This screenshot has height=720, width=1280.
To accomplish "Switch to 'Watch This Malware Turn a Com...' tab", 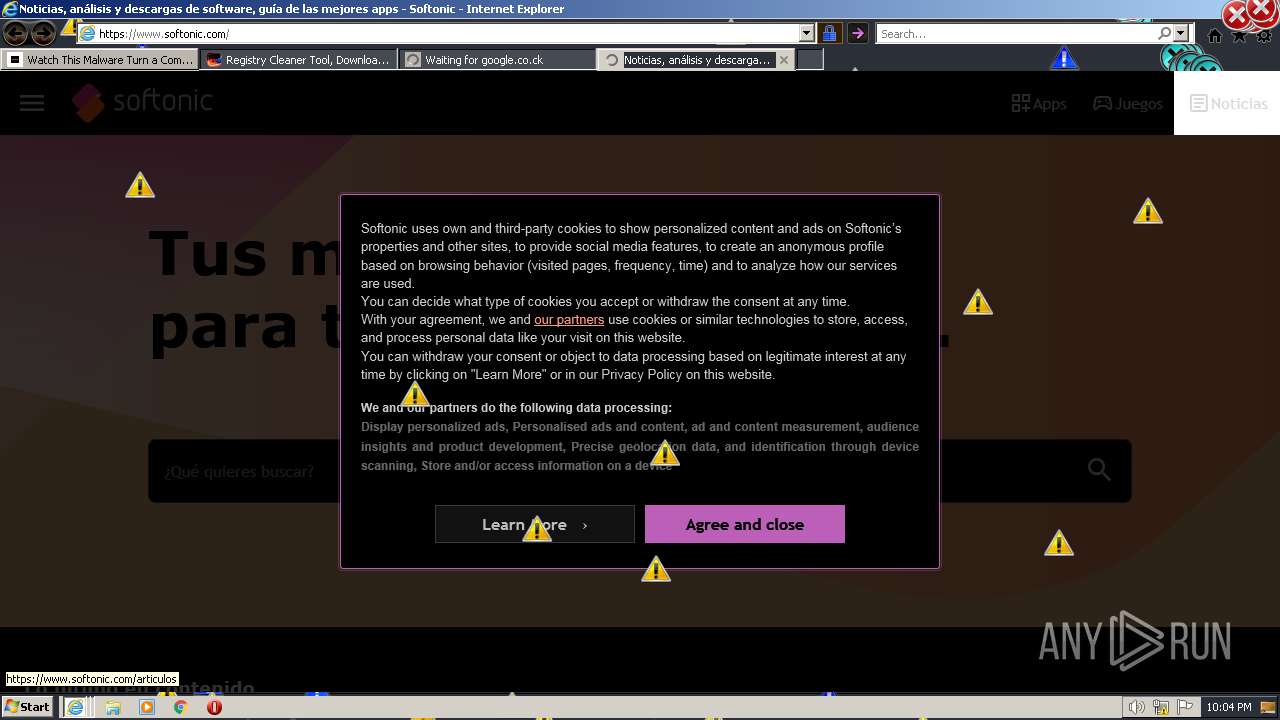I will 100,60.
